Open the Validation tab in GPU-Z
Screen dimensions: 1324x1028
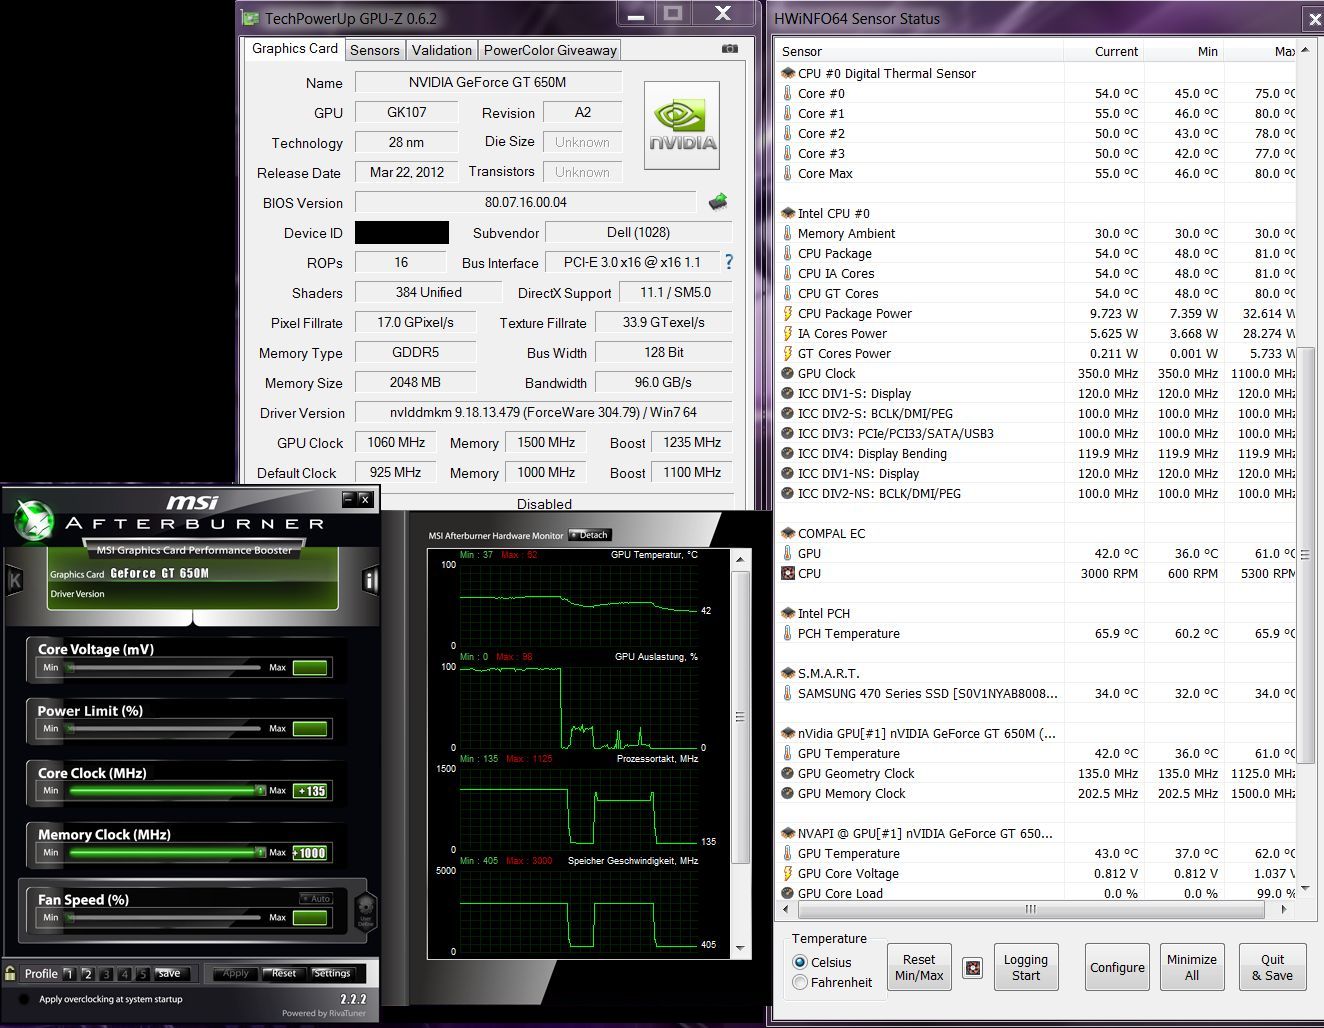tap(441, 50)
